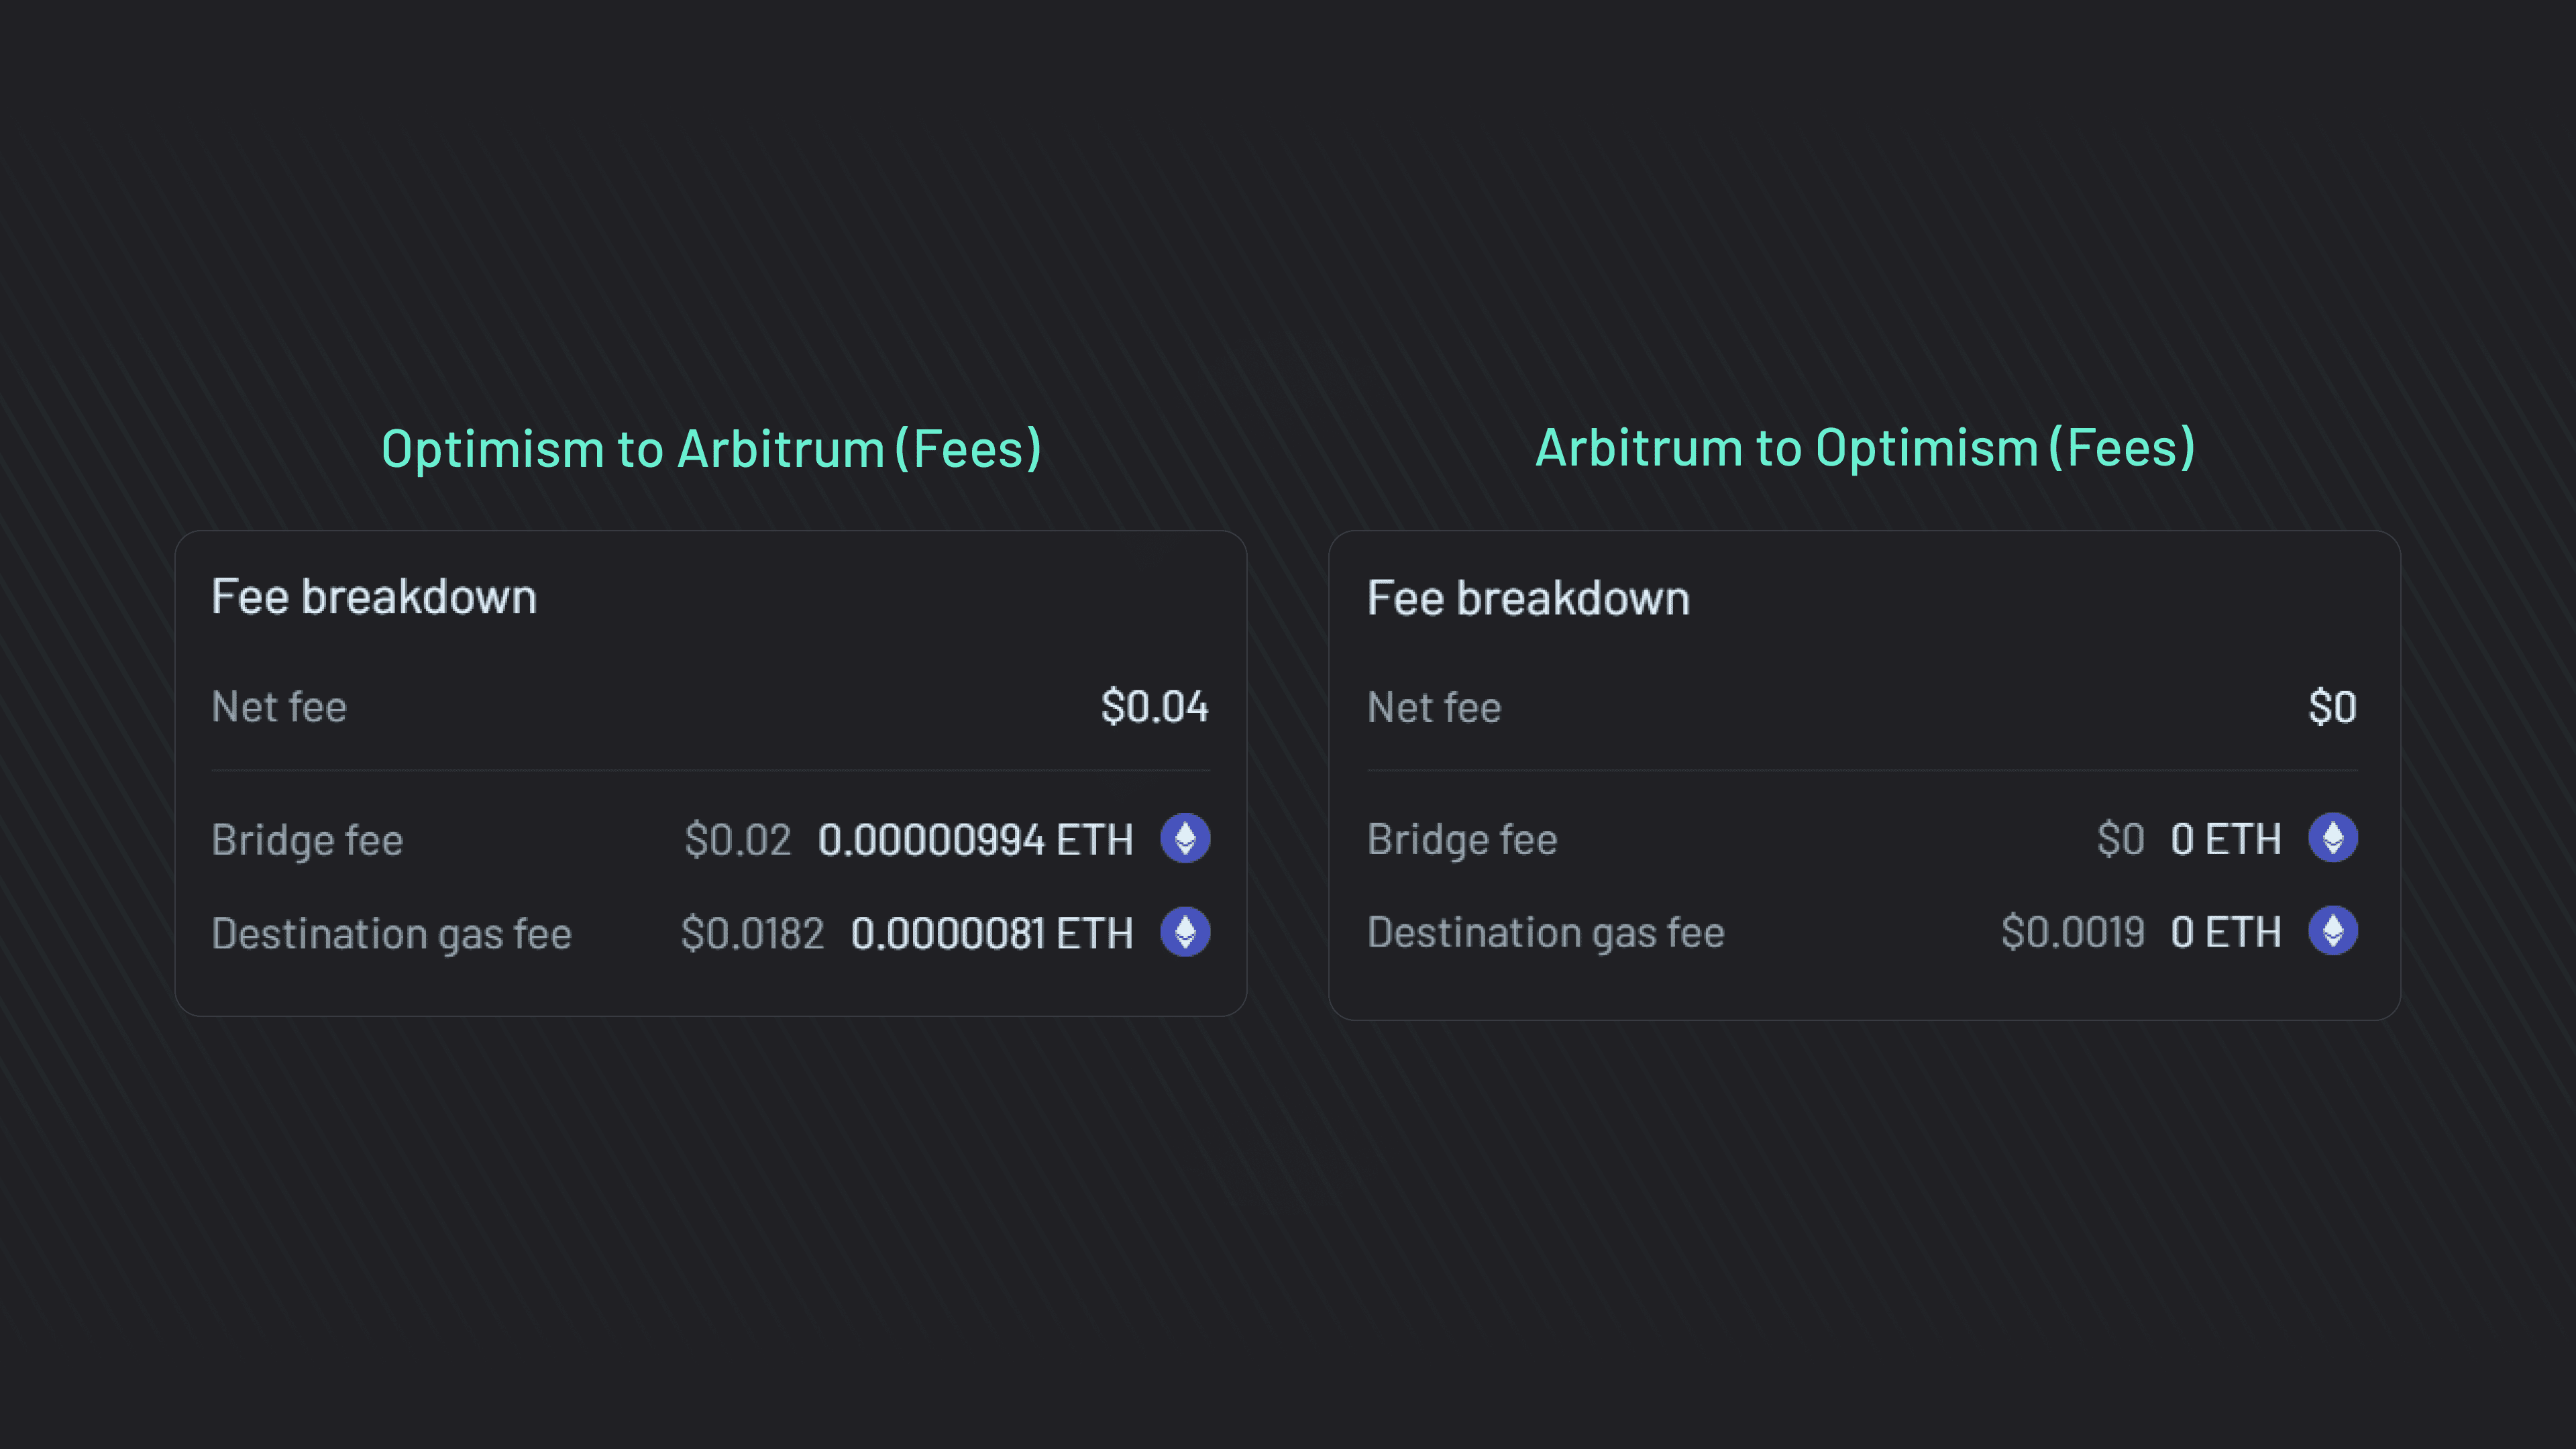
Task: Click the $0 Net fee on right card
Action: coord(2331,707)
